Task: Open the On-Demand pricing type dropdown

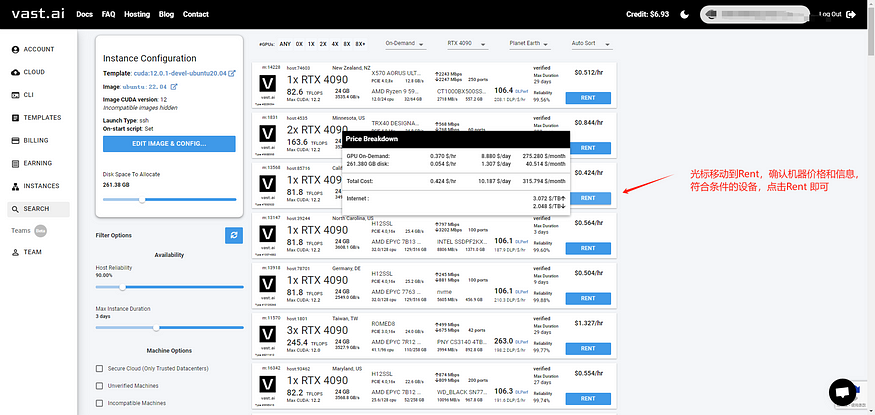Action: click(405, 44)
